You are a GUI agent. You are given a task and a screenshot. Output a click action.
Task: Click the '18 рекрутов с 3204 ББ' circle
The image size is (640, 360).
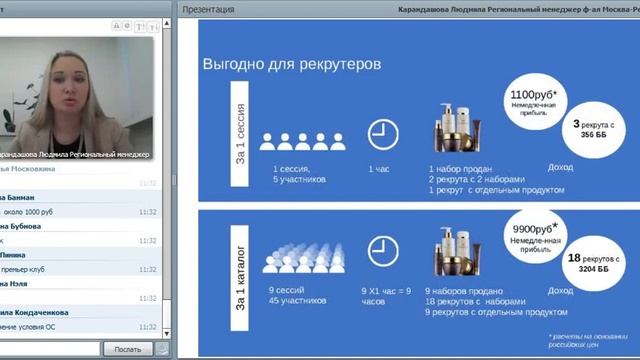click(593, 263)
